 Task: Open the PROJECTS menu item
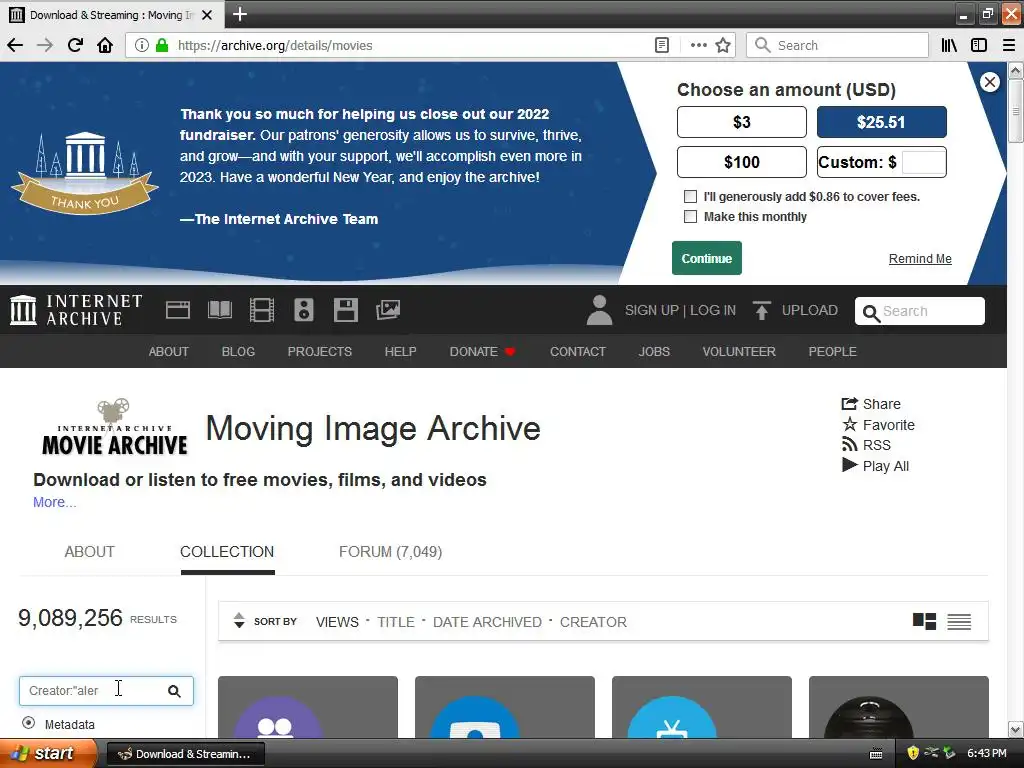320,351
